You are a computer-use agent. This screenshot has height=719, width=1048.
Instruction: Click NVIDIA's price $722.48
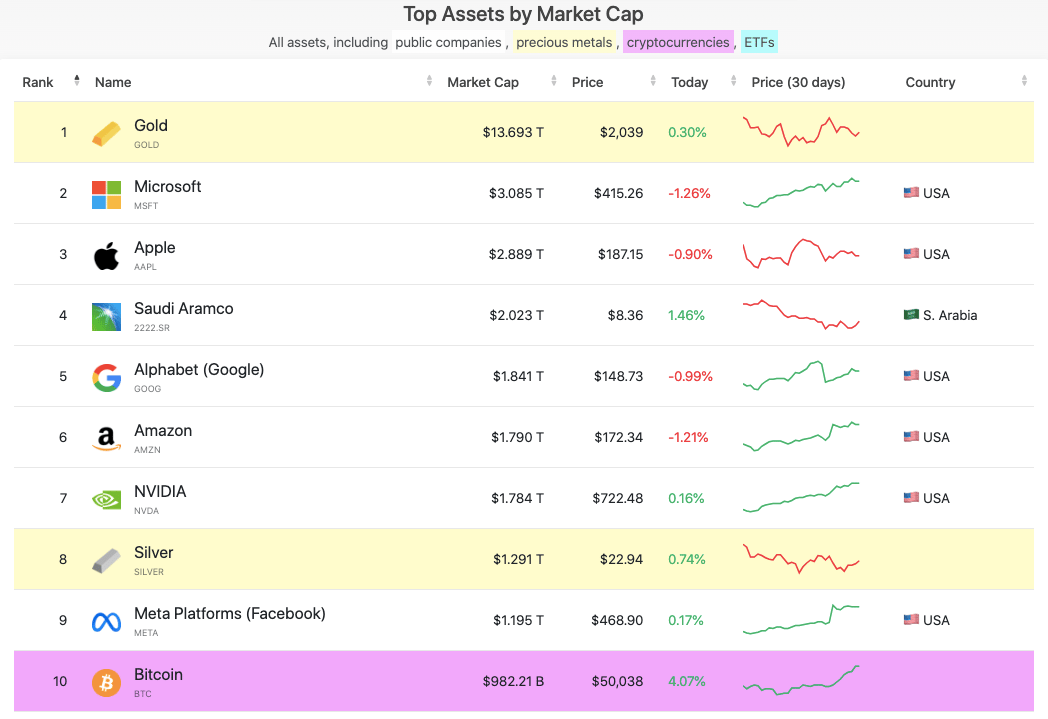coord(618,498)
